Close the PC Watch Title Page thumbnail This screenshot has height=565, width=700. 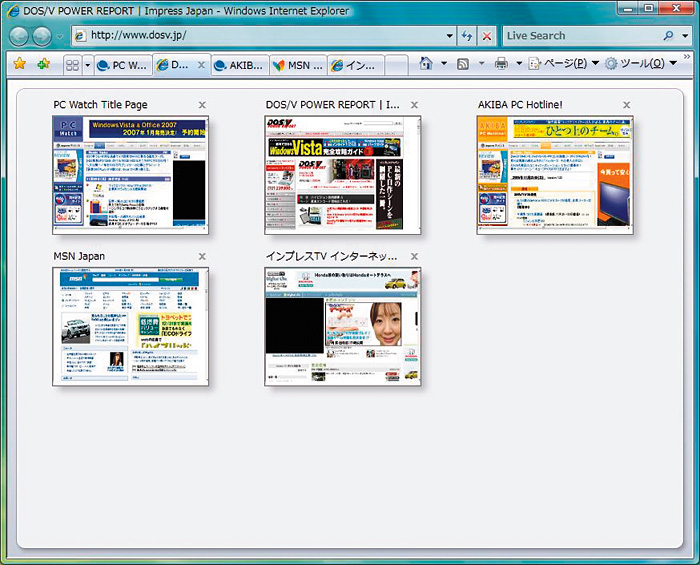pos(202,105)
